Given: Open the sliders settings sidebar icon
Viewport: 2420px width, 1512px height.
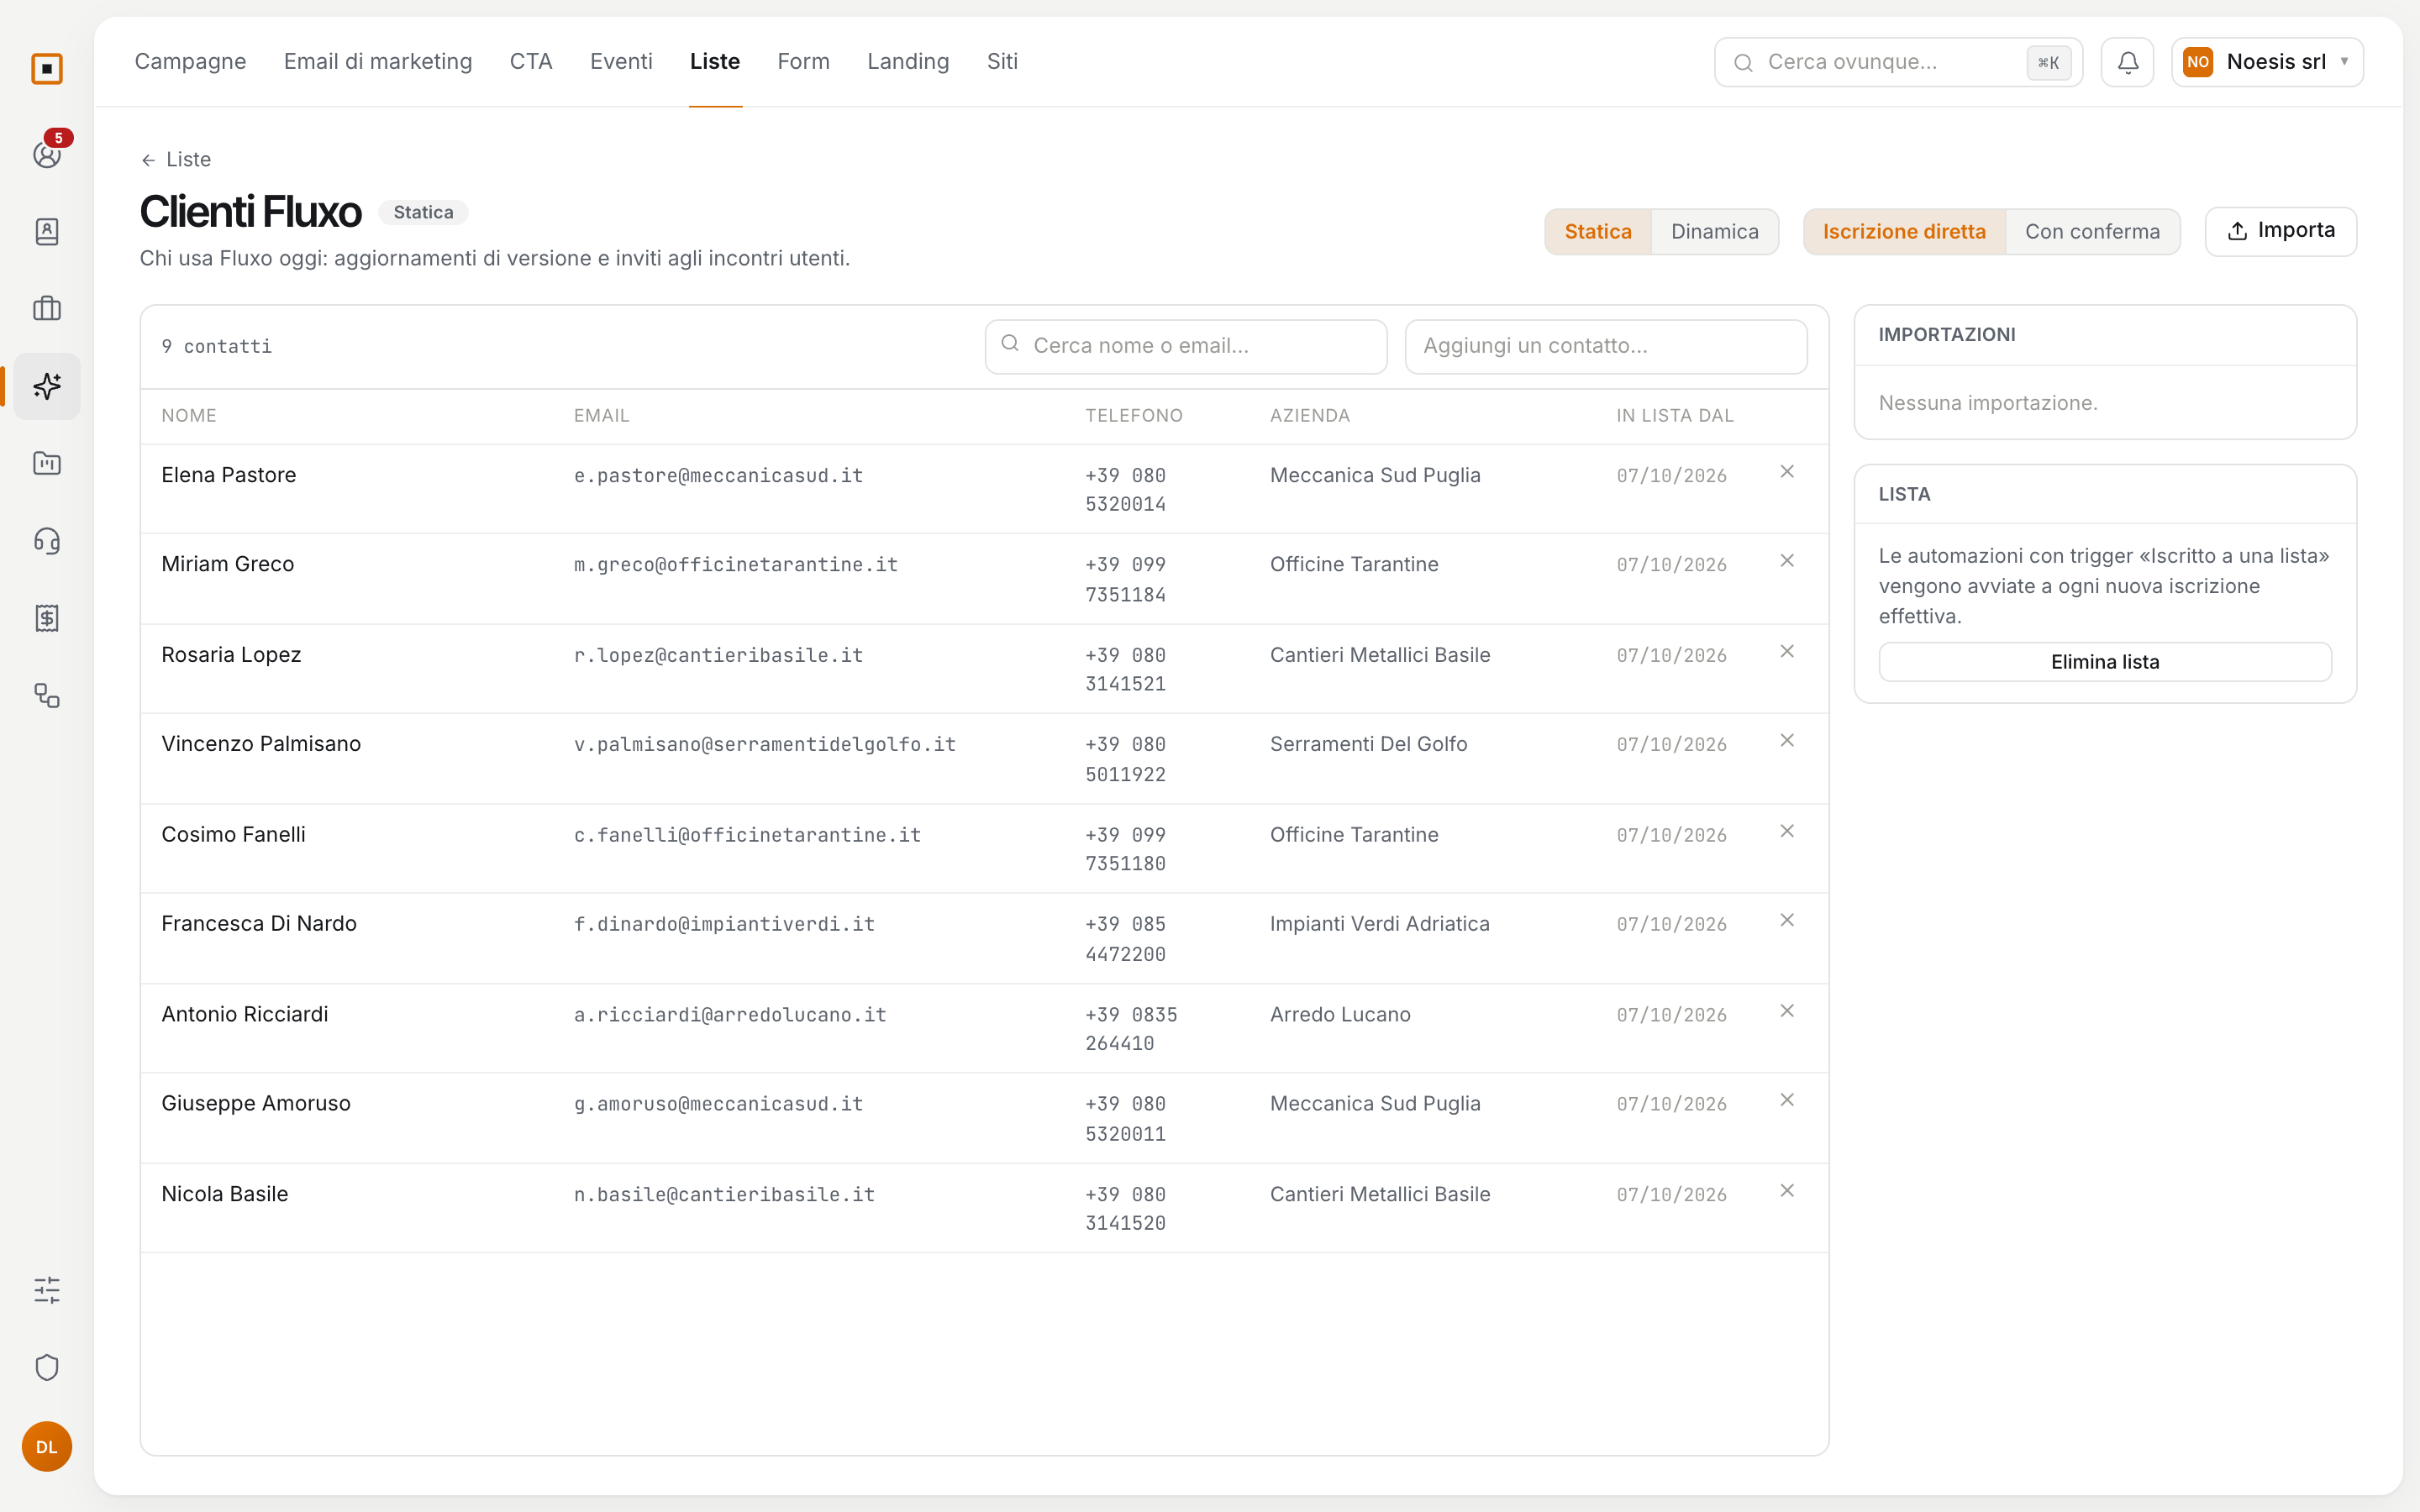Looking at the screenshot, I should (x=47, y=1290).
